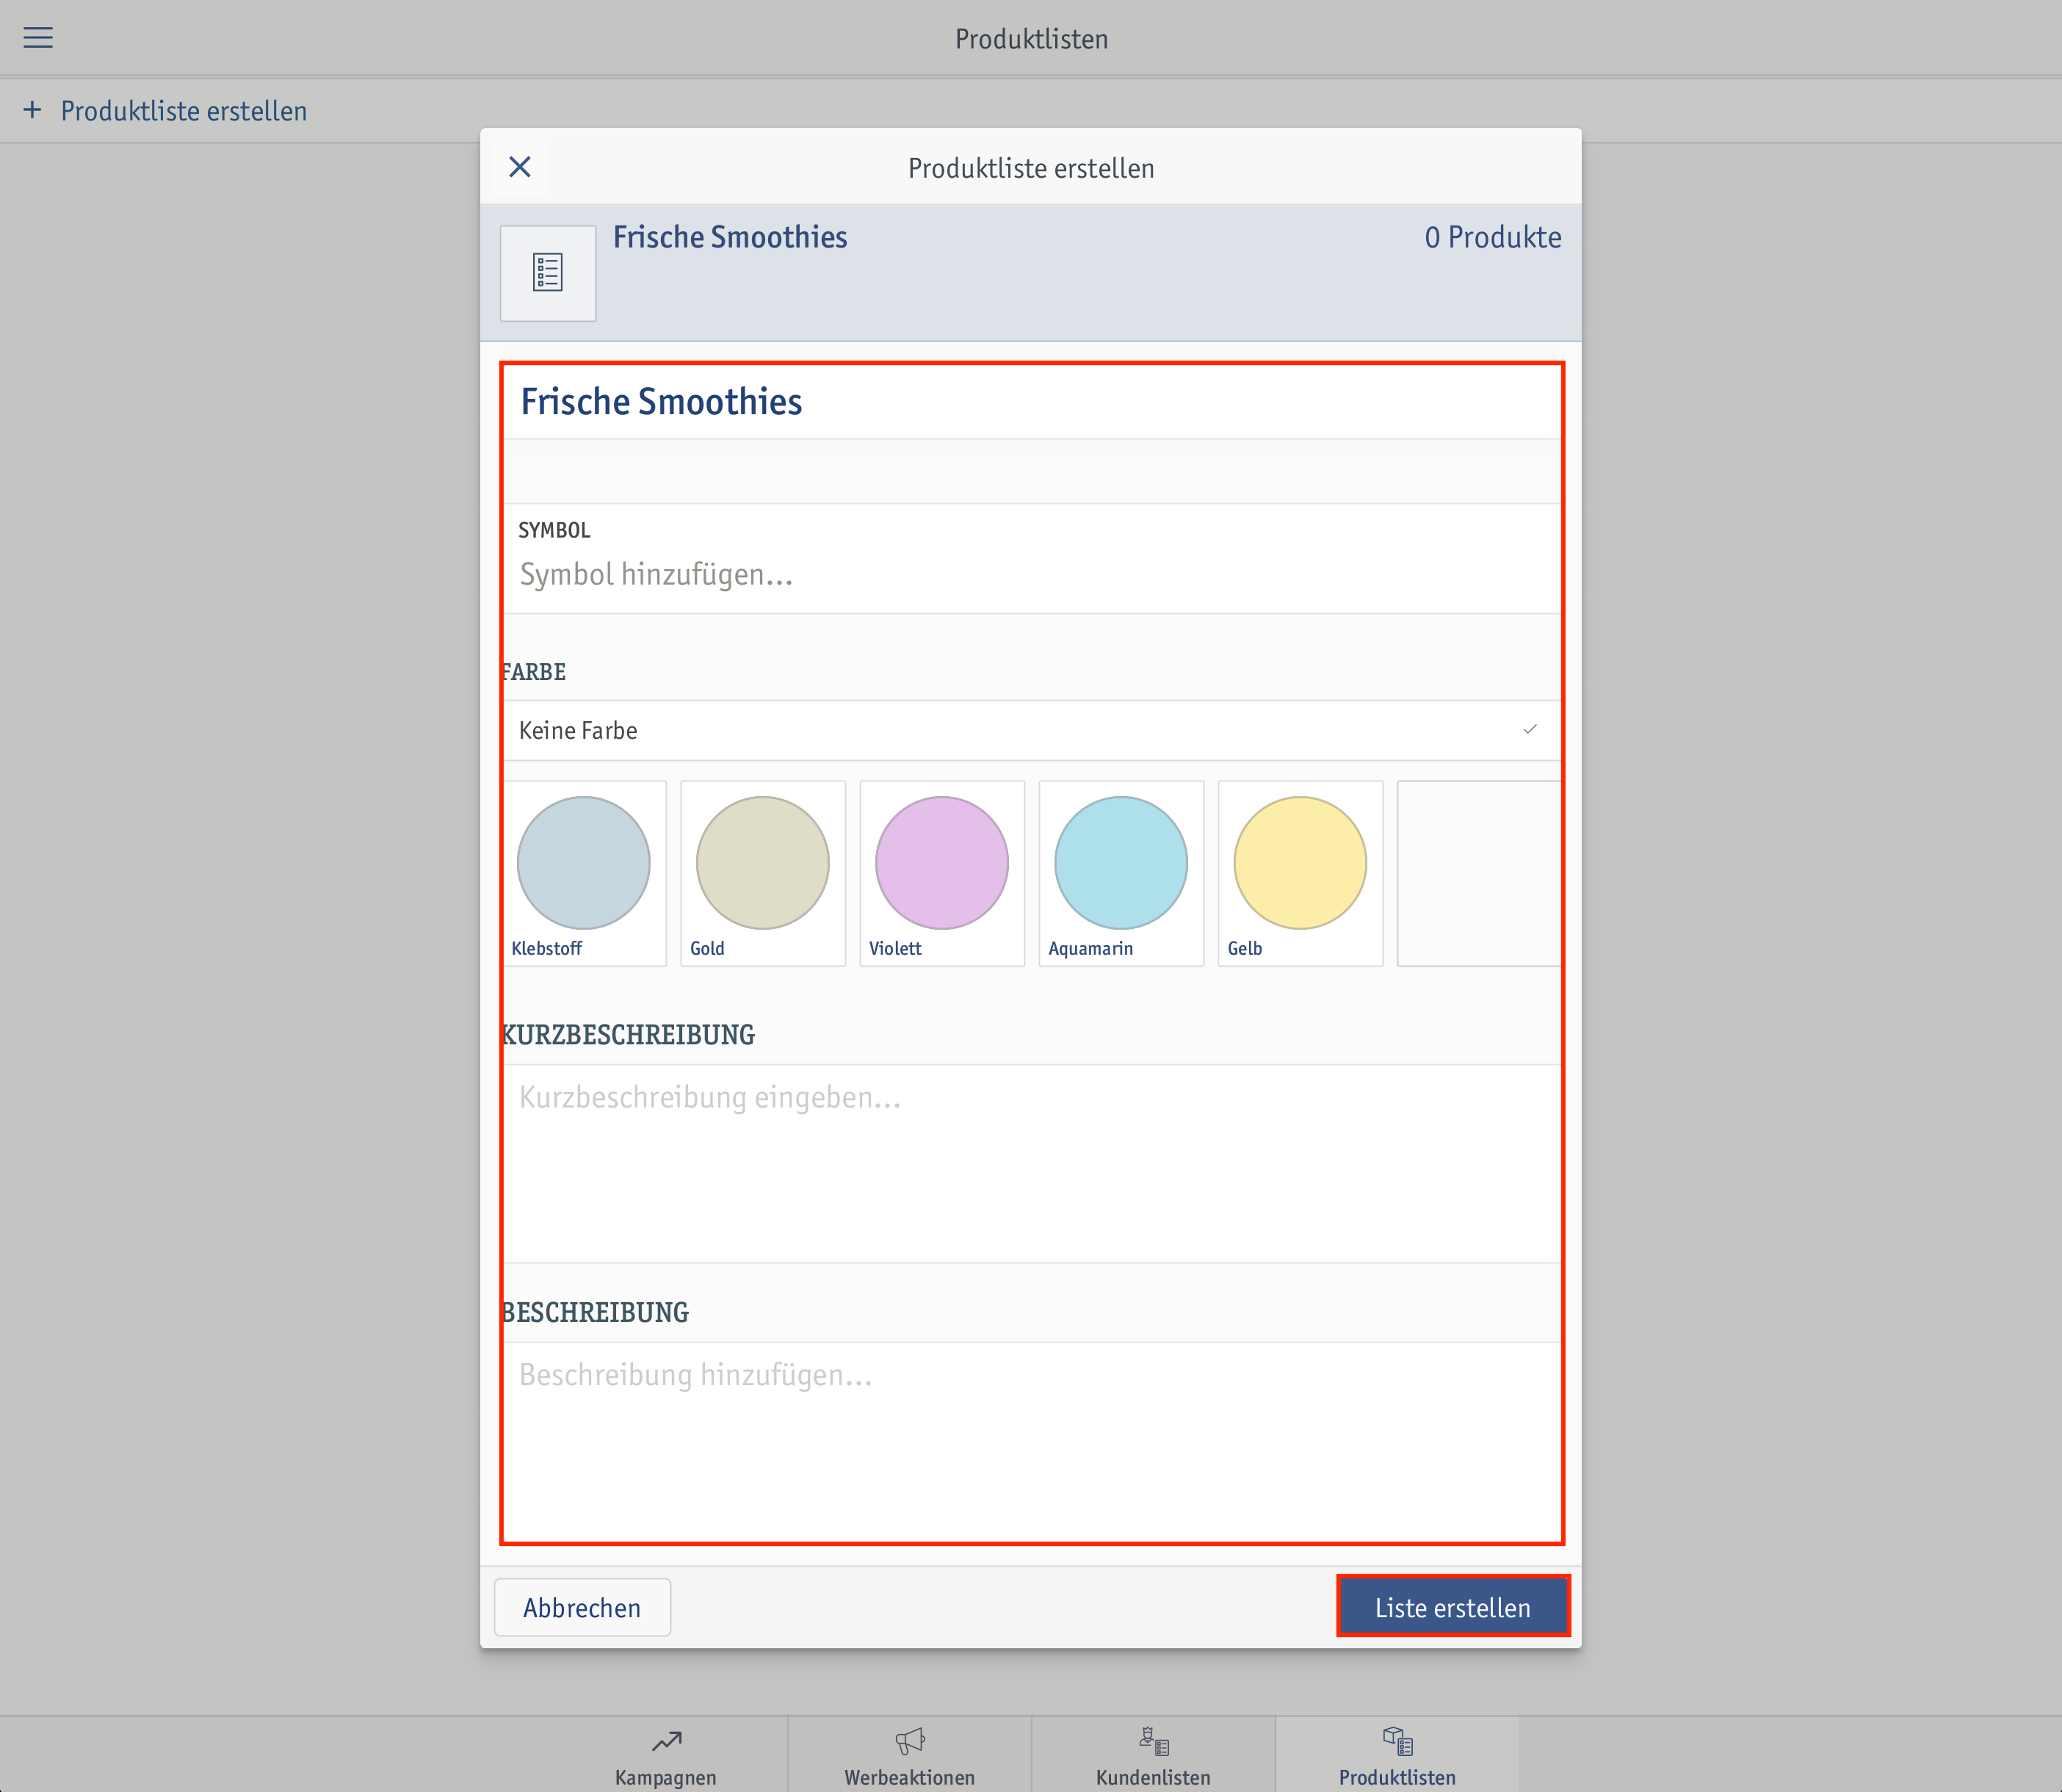Select the Violett color swatch

[942, 873]
